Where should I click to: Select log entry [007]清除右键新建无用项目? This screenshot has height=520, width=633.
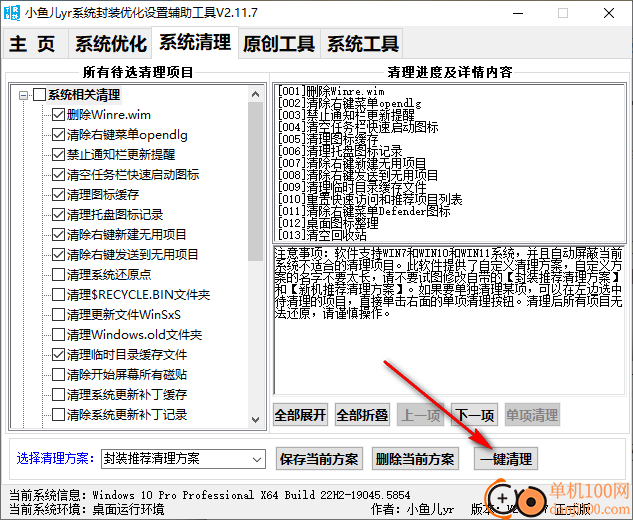352,164
